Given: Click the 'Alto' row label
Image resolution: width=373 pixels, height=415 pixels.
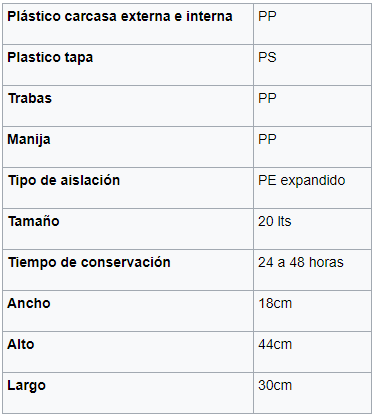Looking at the screenshot, I should tap(21, 344).
